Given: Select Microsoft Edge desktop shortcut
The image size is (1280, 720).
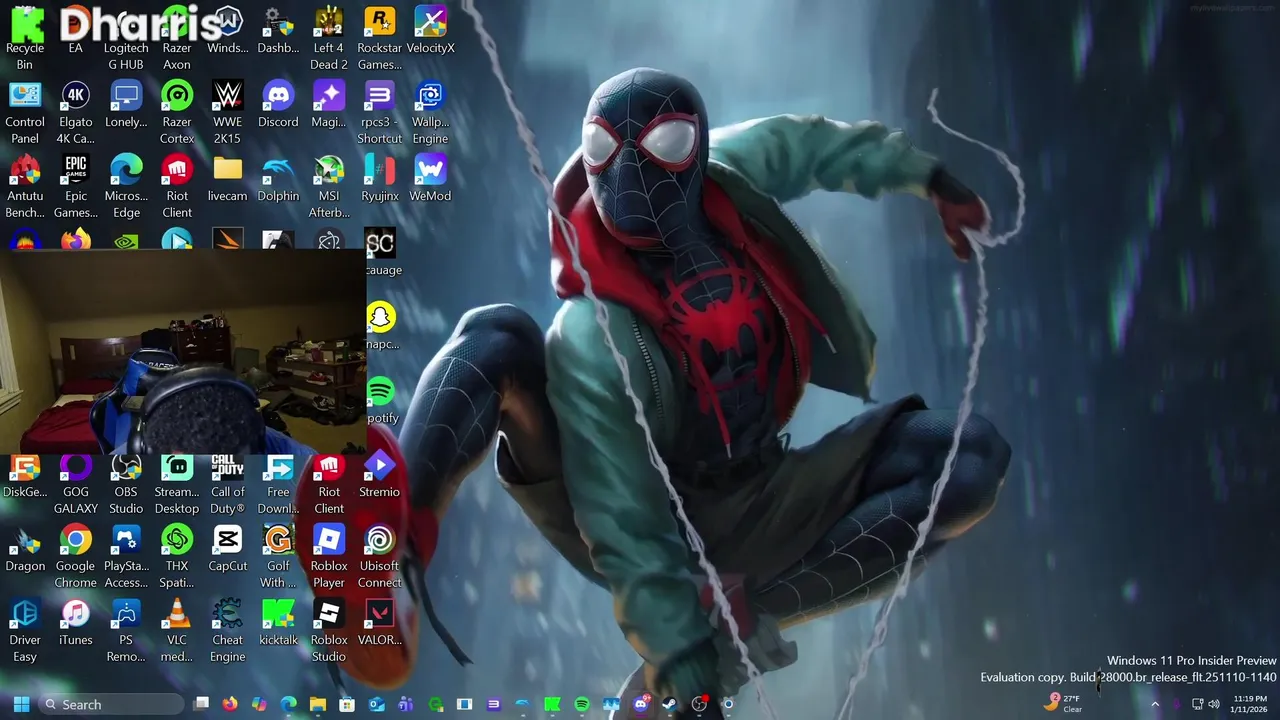Looking at the screenshot, I should coord(126,186).
